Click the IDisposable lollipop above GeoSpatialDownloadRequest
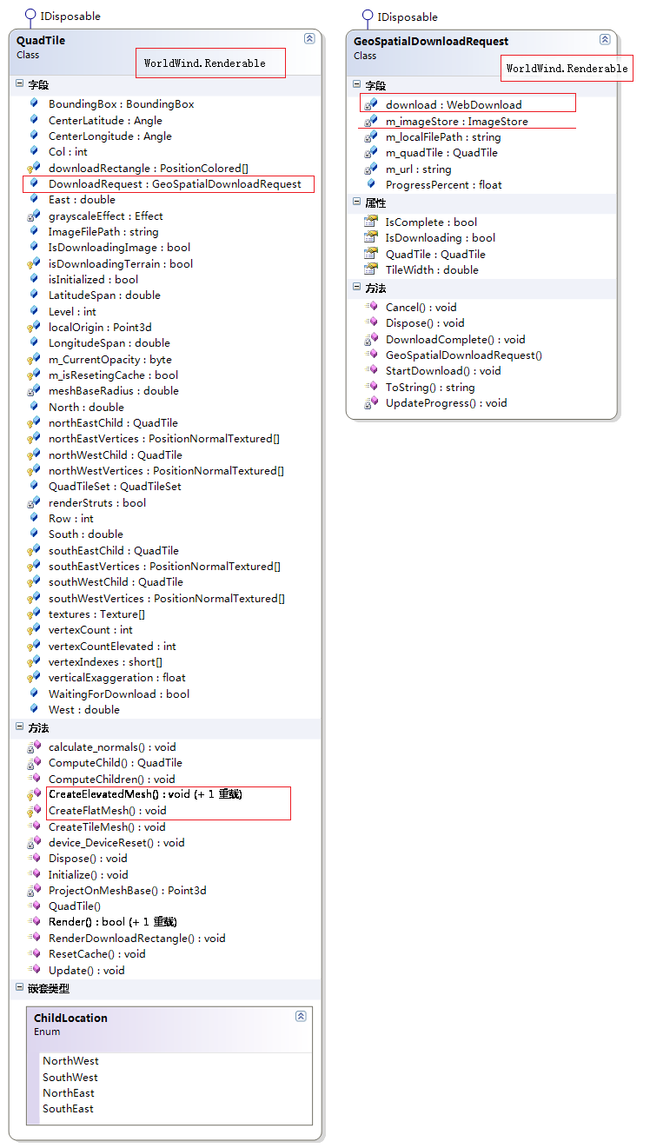This screenshot has height=1148, width=650. [x=367, y=17]
